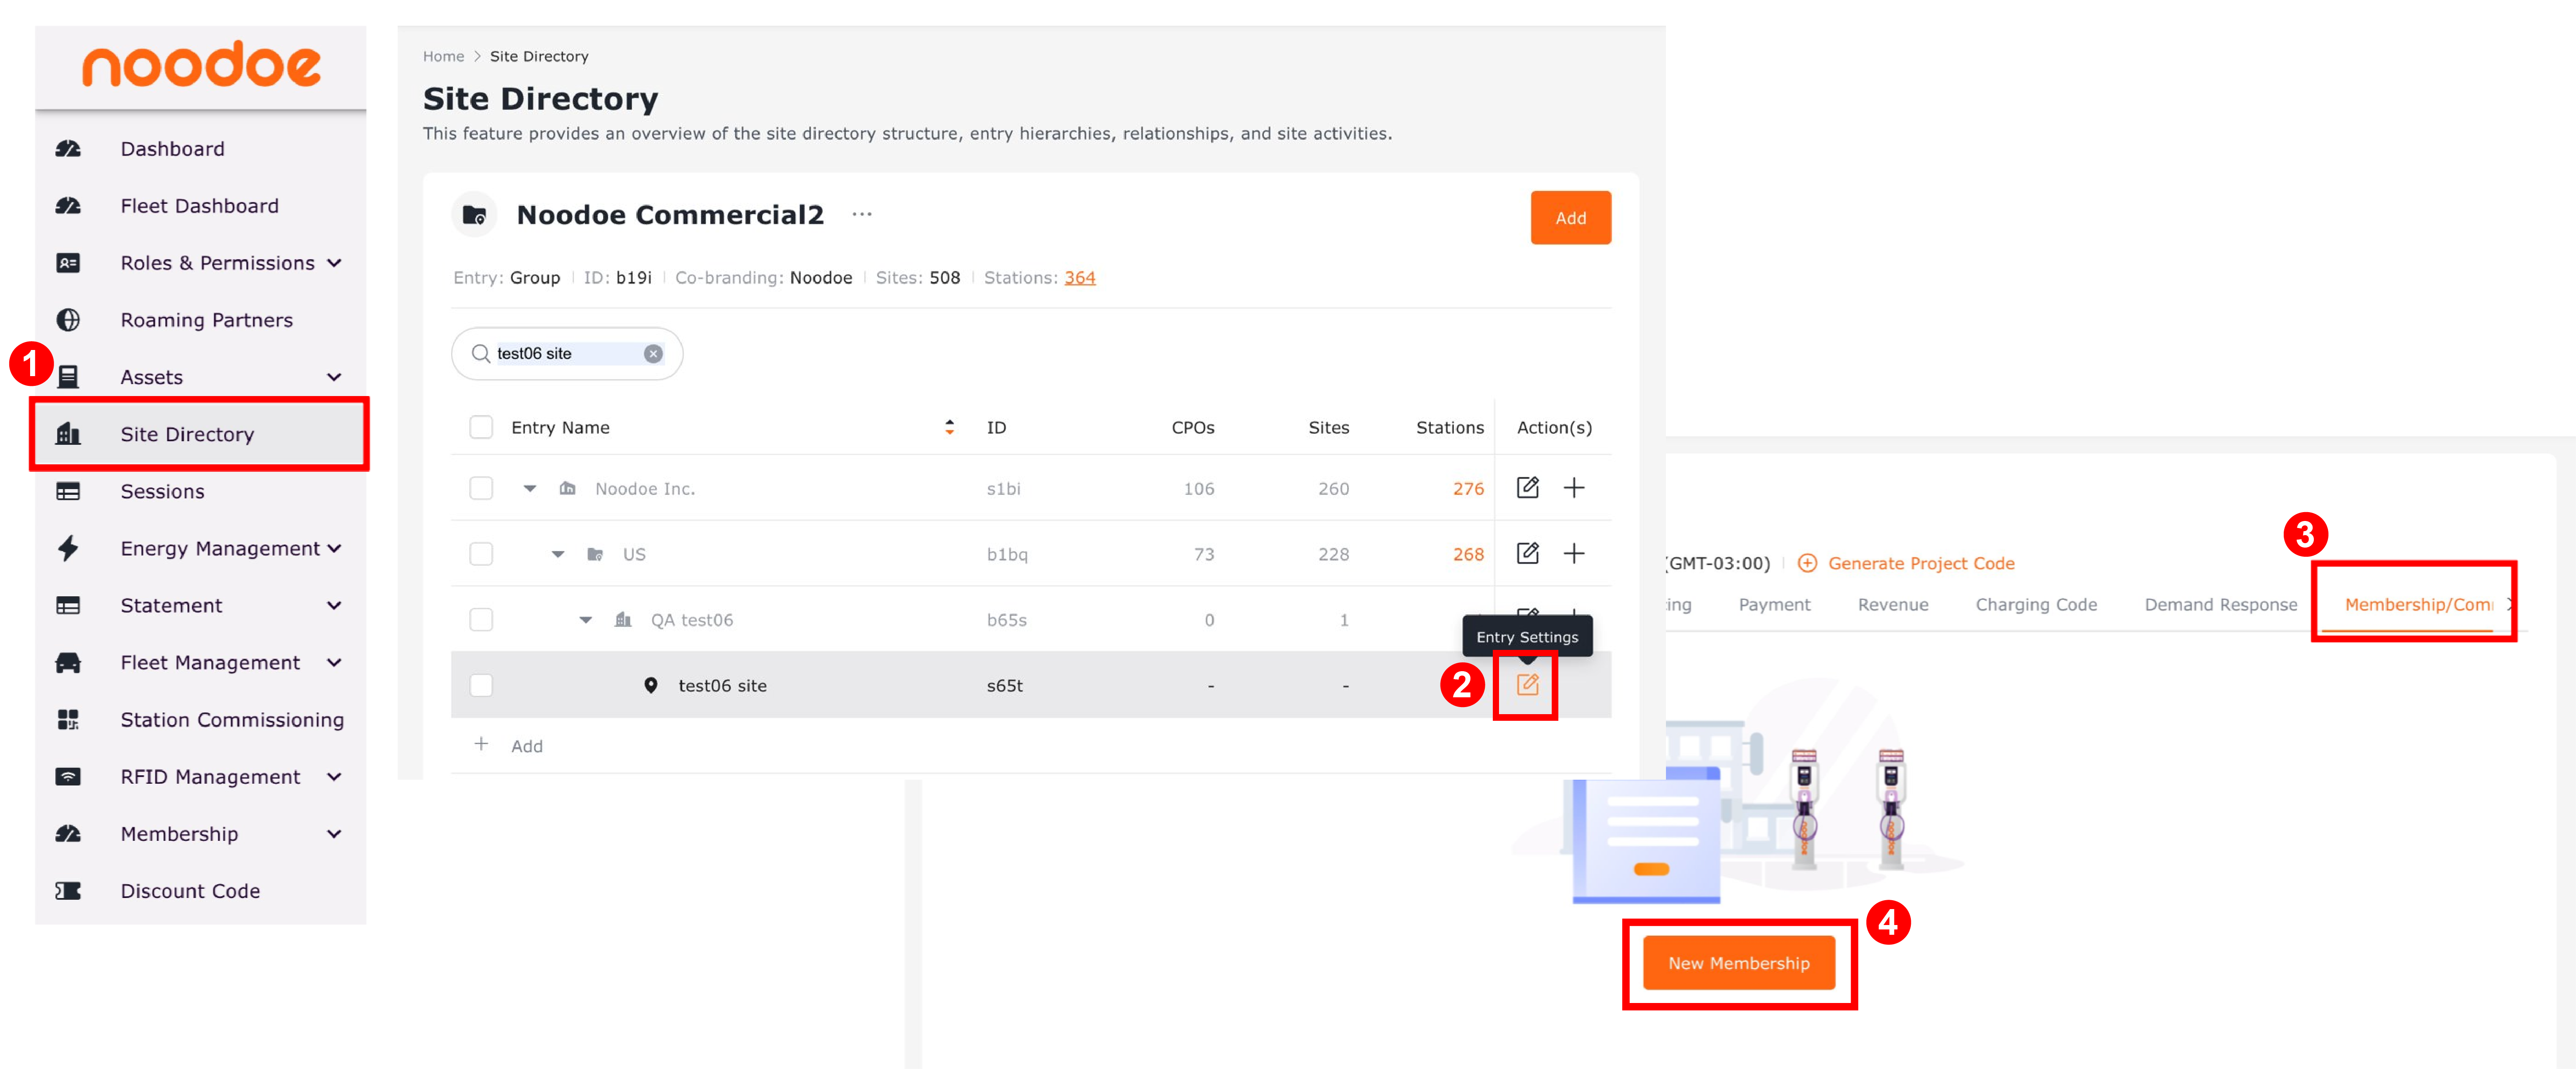The image size is (2576, 1069).
Task: Collapse the QA test06 tree row
Action: pyautogui.click(x=586, y=620)
